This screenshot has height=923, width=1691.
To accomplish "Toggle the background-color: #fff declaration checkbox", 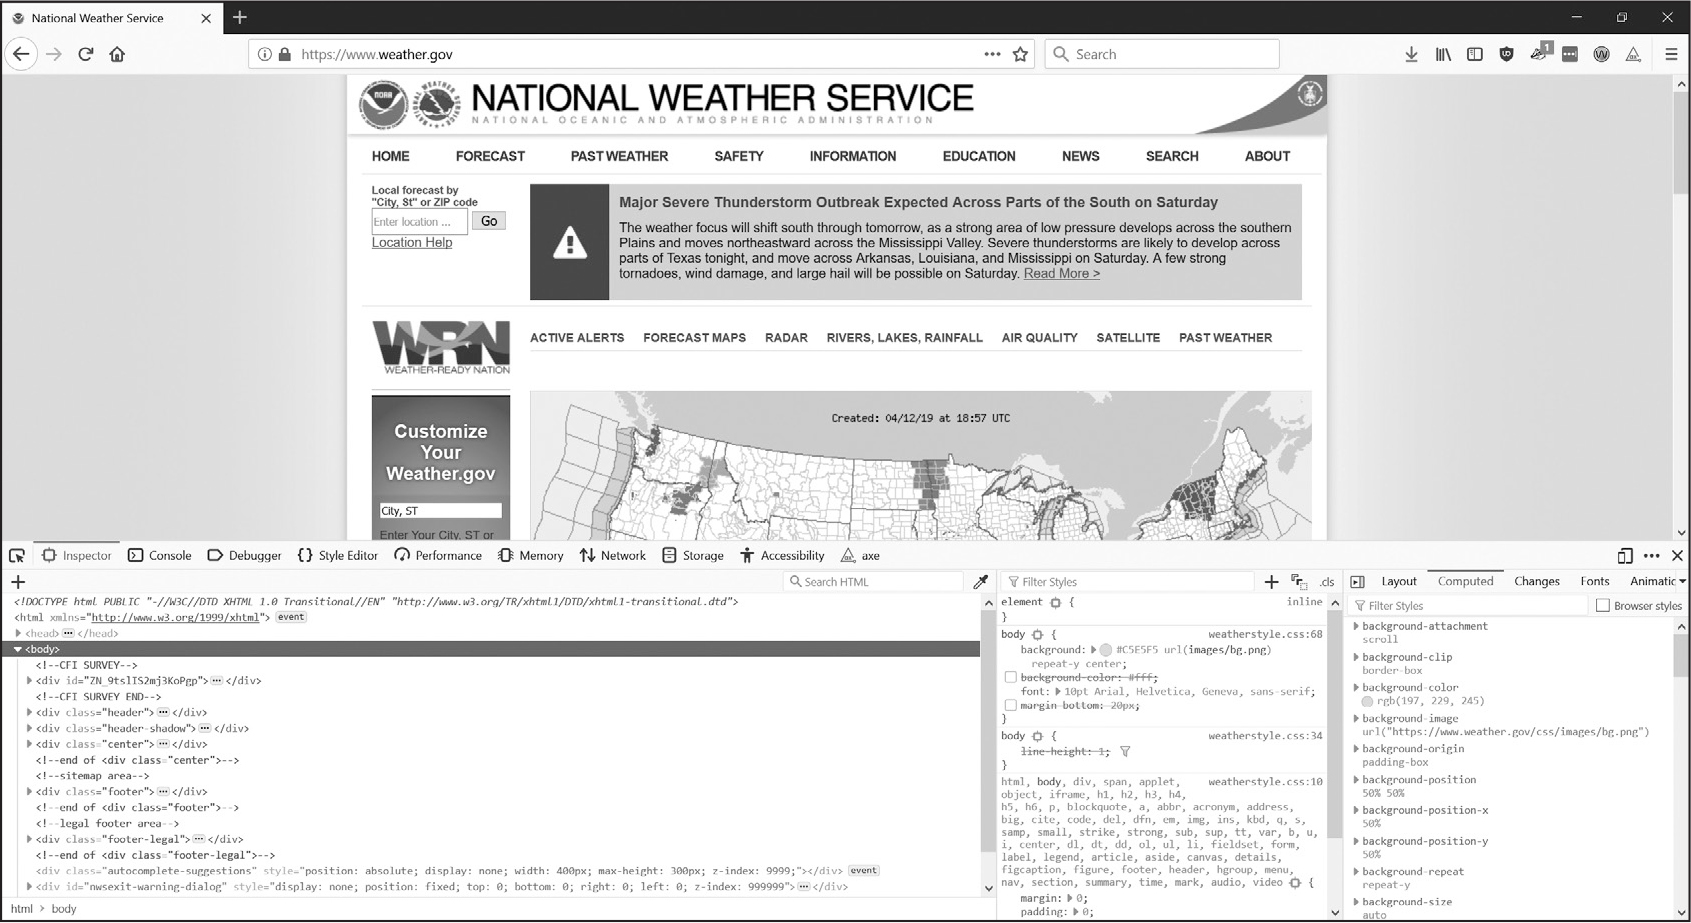I will [x=1010, y=677].
